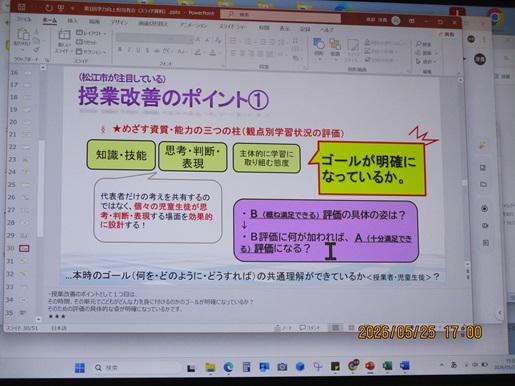Switch to the Animations (アニメーション) tab
Viewport: 515px width, 386px height.
pyautogui.click(x=193, y=25)
